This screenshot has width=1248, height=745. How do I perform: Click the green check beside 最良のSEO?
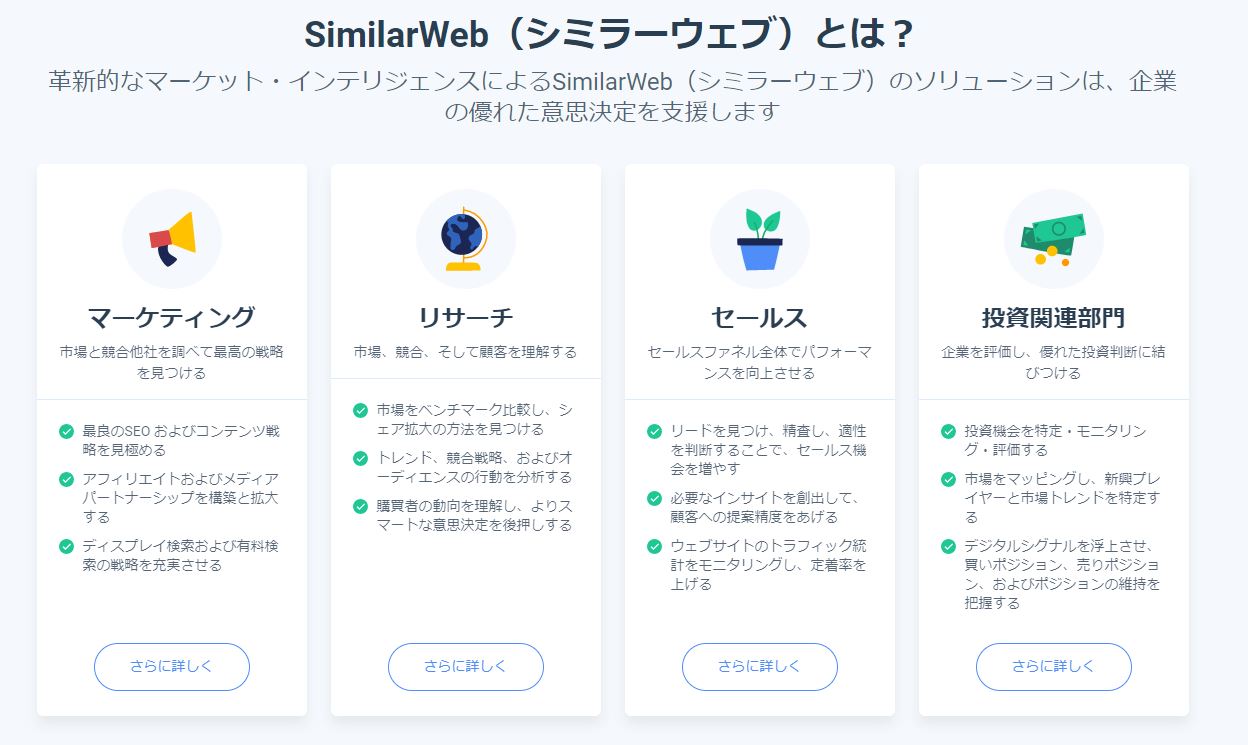point(67,432)
